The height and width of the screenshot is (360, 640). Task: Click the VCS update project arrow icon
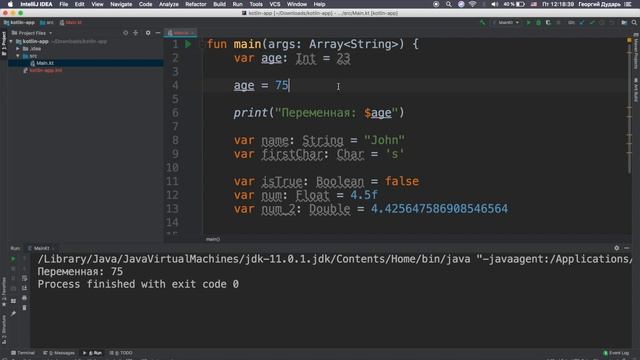pyautogui.click(x=582, y=23)
